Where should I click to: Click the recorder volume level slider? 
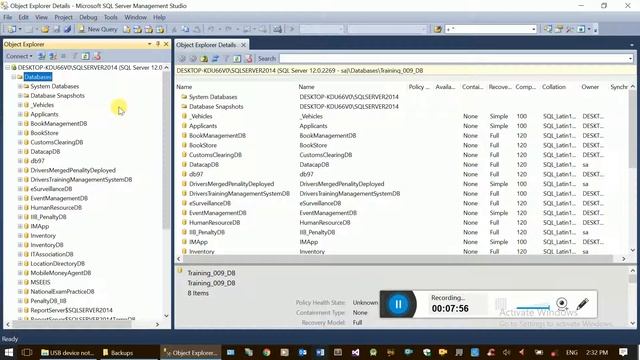[533, 307]
